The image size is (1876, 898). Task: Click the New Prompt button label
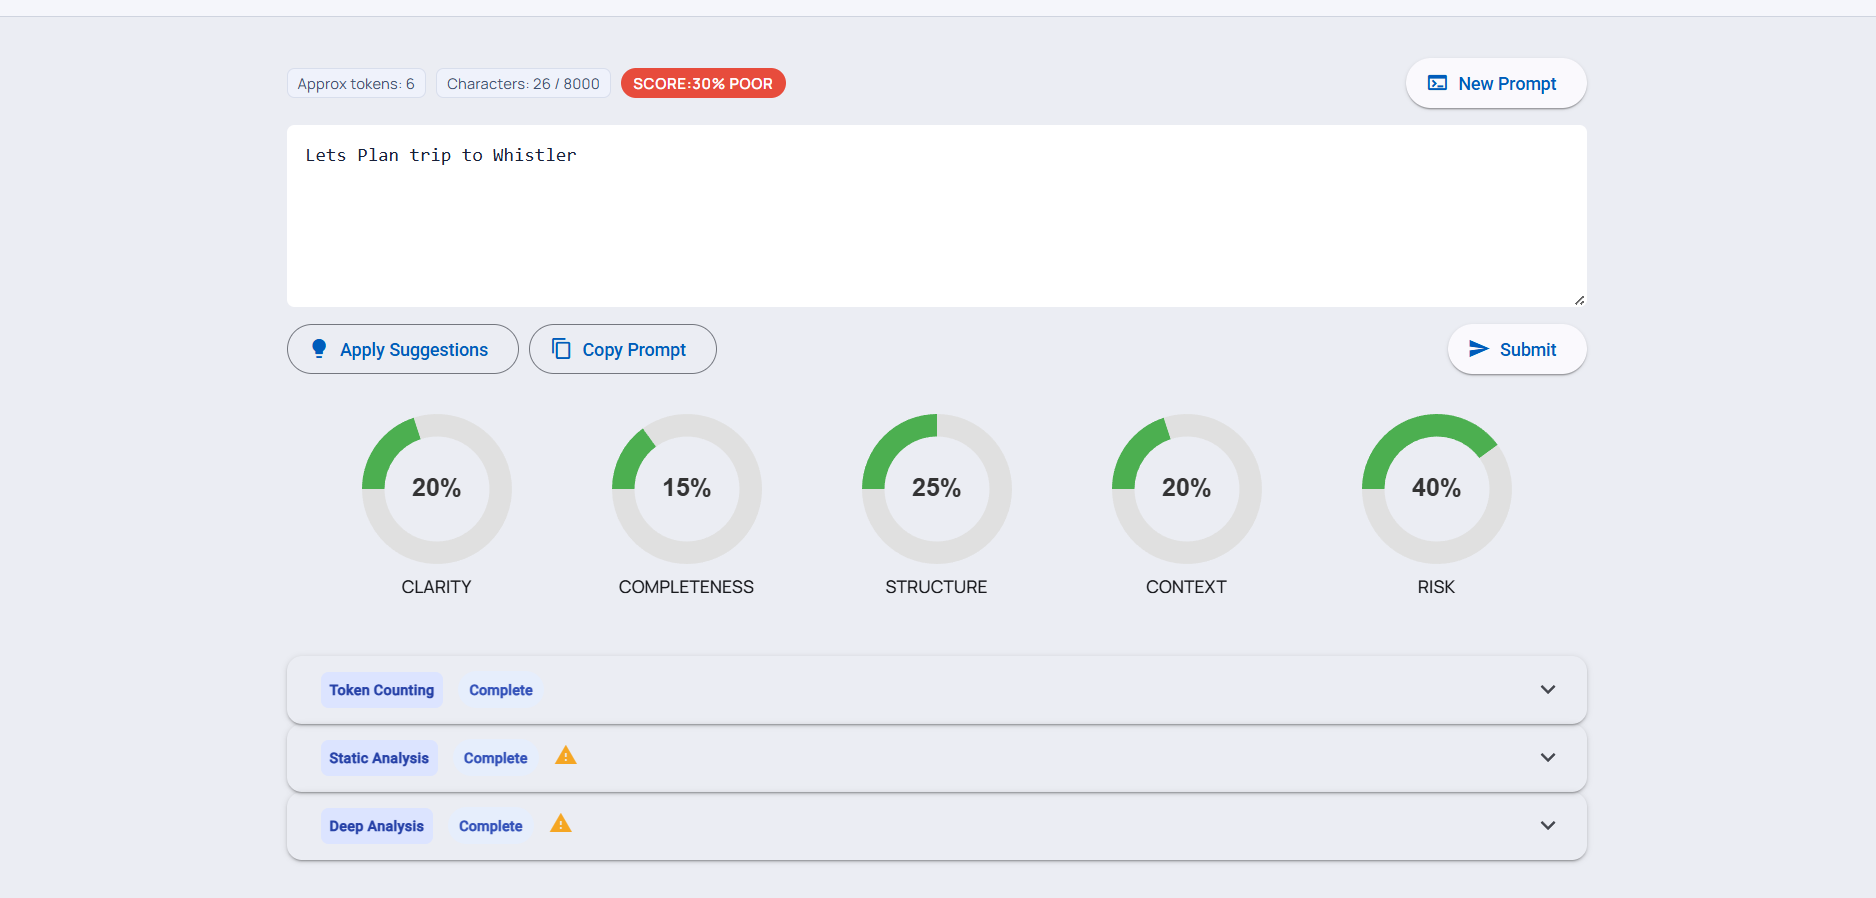click(1507, 84)
